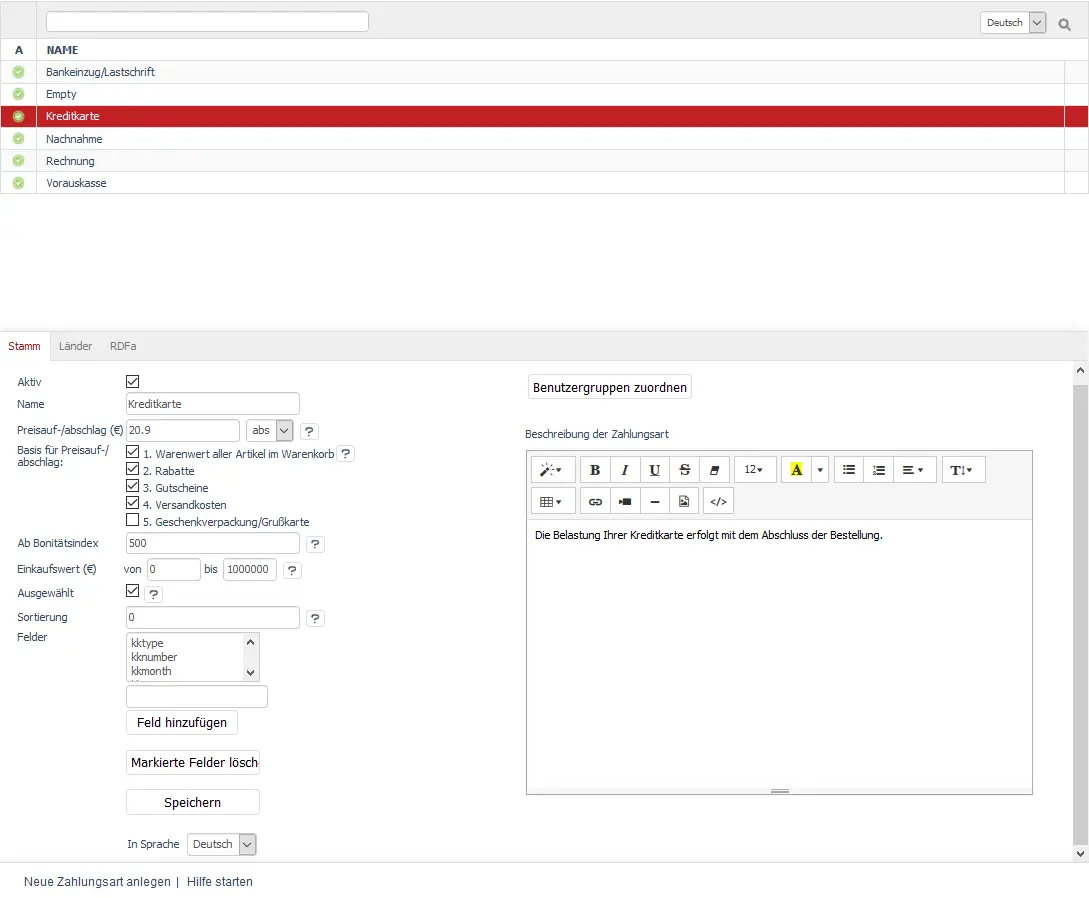
Task: Select the Rechnung row in the list
Action: (x=70, y=161)
